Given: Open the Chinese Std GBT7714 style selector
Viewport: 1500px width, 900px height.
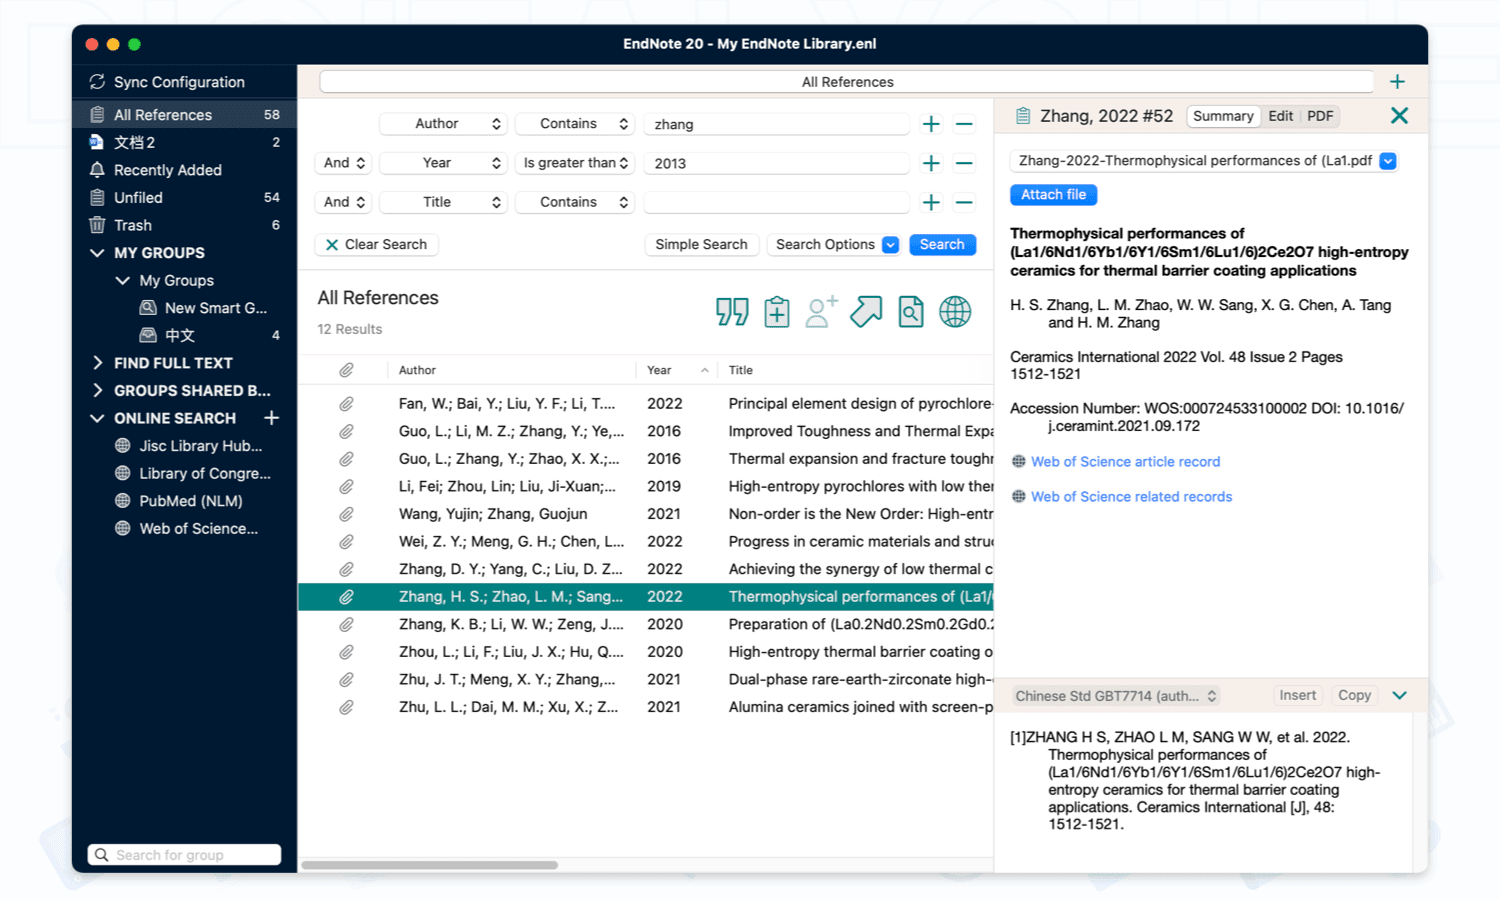Looking at the screenshot, I should [x=1115, y=695].
